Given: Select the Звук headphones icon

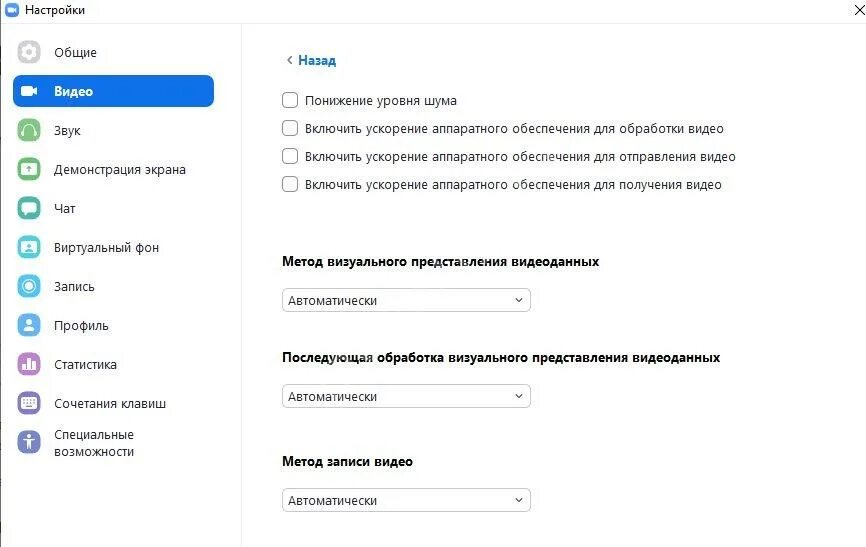Looking at the screenshot, I should [29, 130].
